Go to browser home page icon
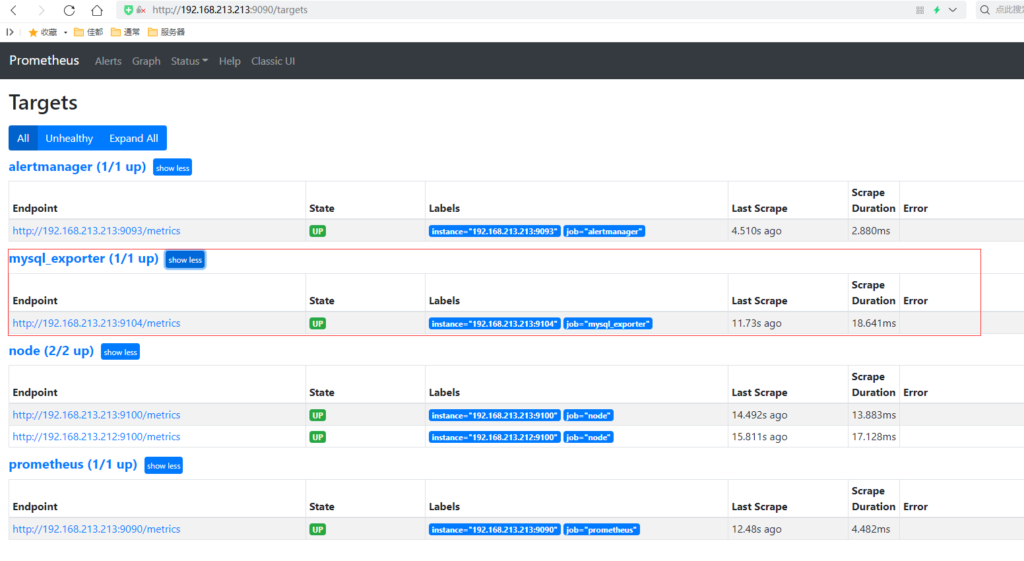The image size is (1024, 561). (x=96, y=10)
